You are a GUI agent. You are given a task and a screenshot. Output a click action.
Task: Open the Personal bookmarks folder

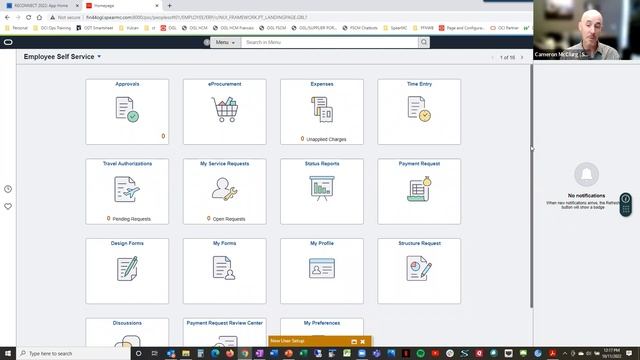(16, 28)
